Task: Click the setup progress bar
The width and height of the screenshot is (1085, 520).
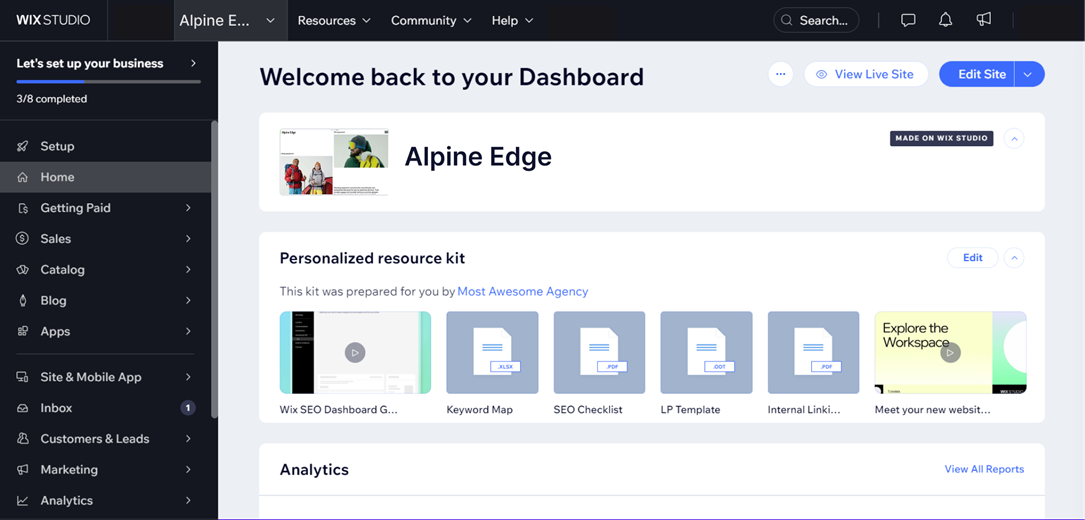Action: 109,82
